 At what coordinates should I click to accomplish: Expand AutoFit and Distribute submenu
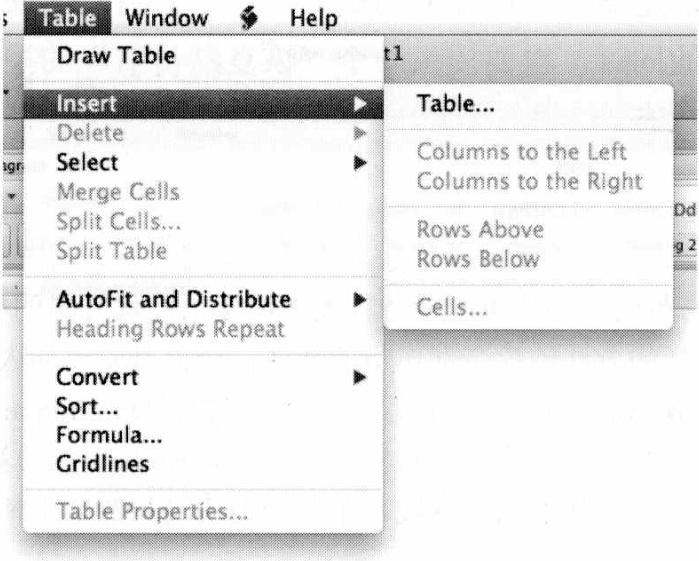click(203, 299)
